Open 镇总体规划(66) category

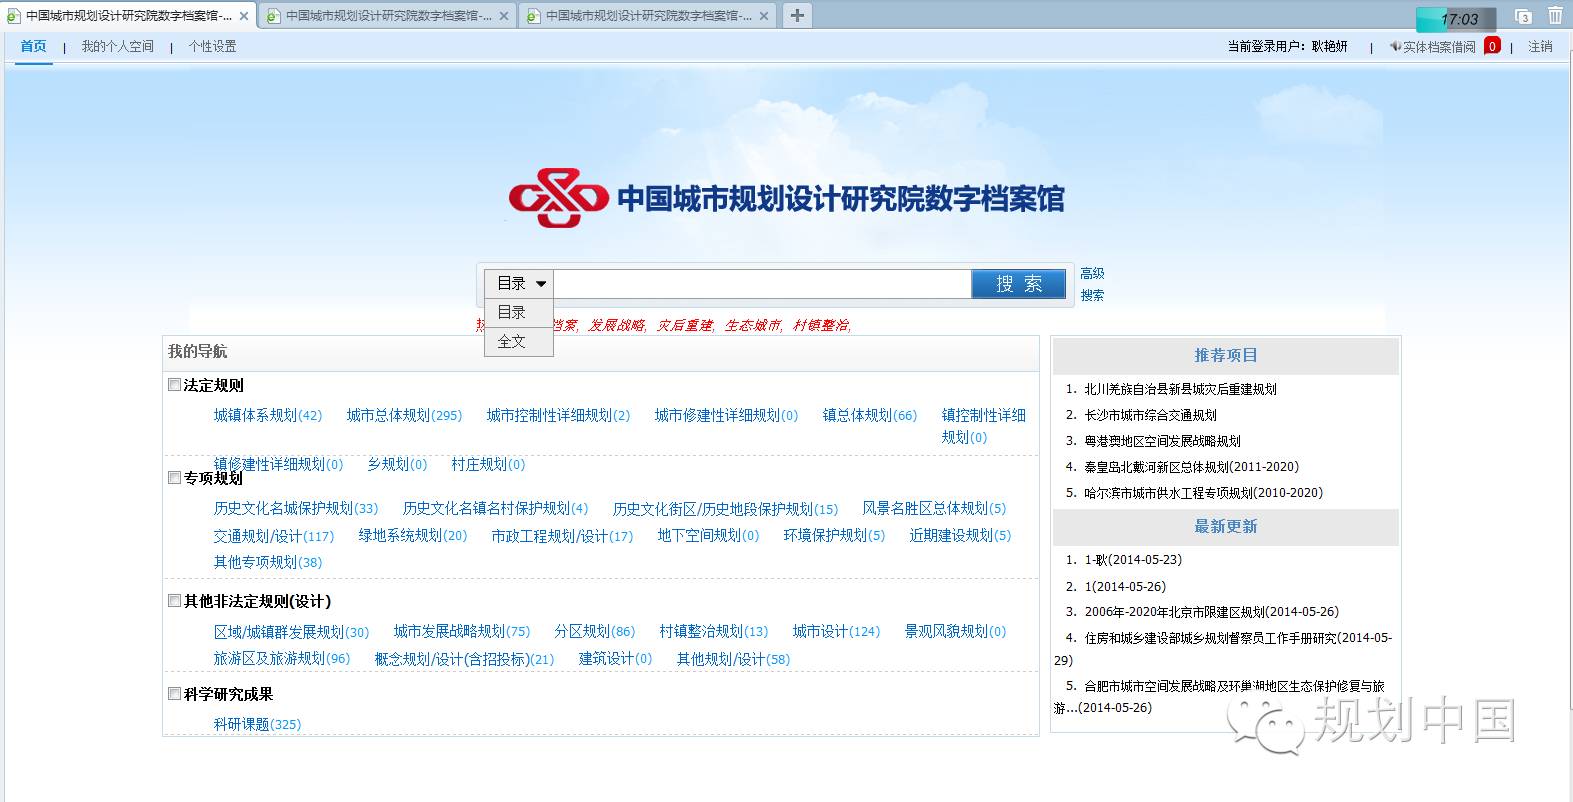coord(869,415)
